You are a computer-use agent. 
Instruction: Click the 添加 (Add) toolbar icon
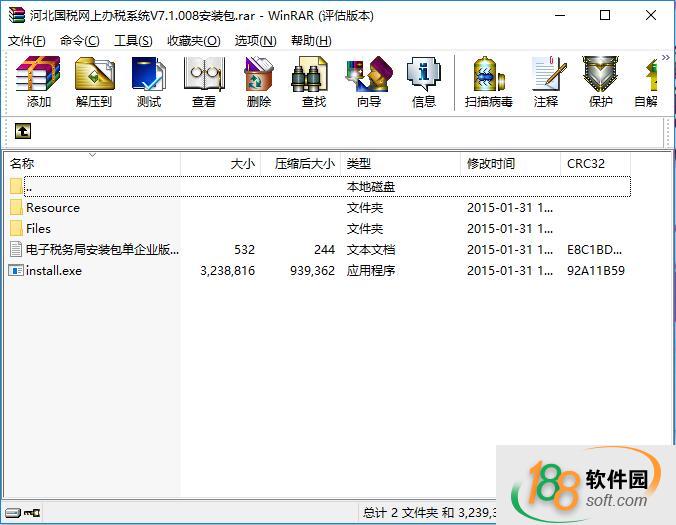tap(39, 82)
